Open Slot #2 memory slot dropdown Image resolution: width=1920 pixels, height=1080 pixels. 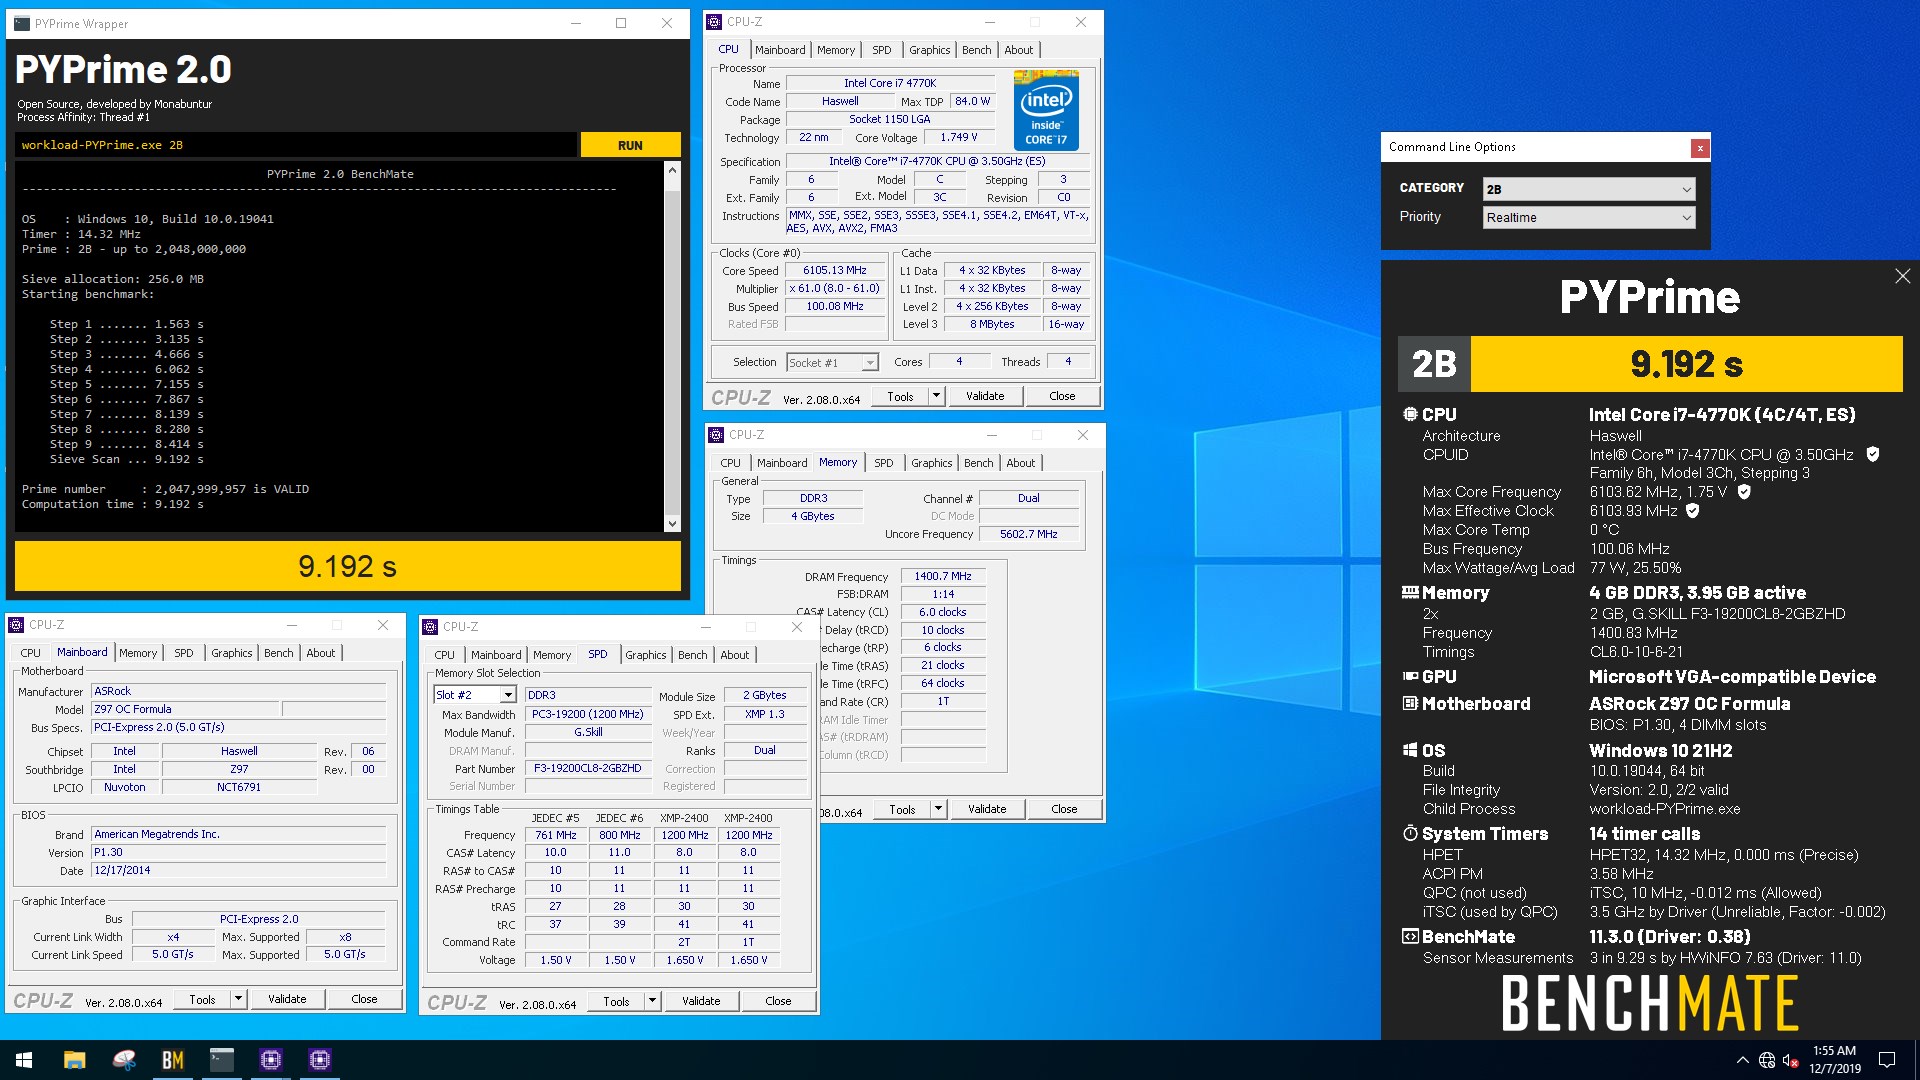[474, 695]
